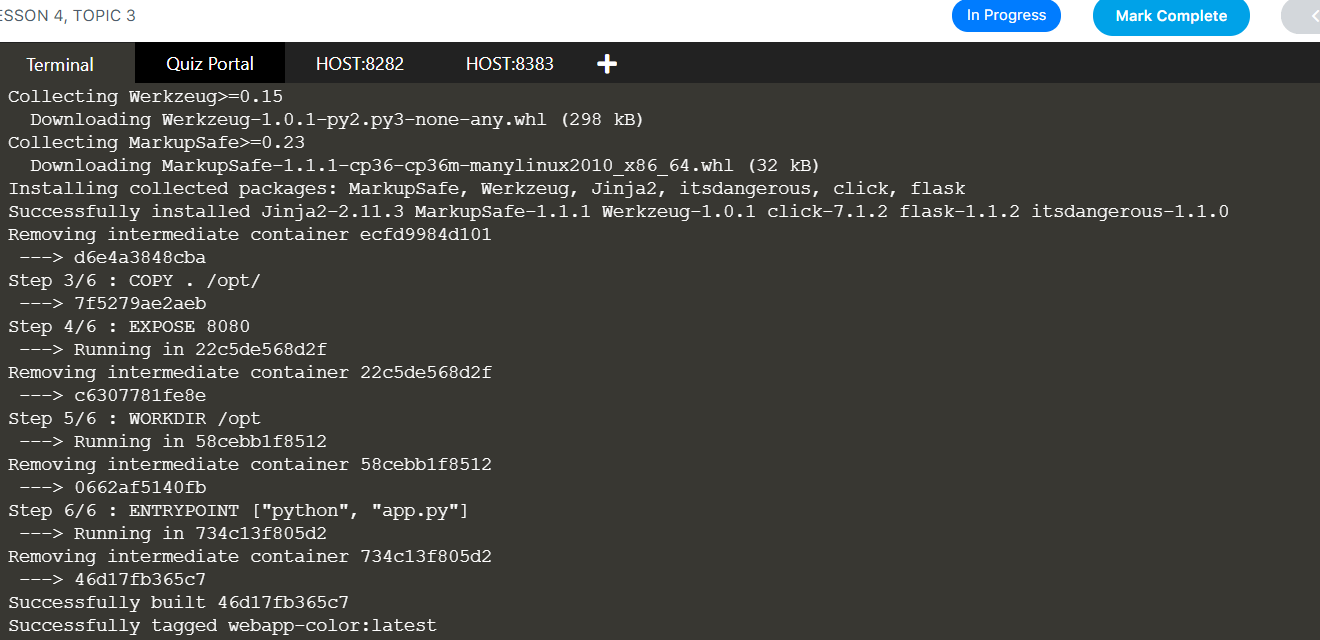Click the 'Removing intermediate container ecfd9984d101' line
Image resolution: width=1320 pixels, height=640 pixels.
(250, 235)
